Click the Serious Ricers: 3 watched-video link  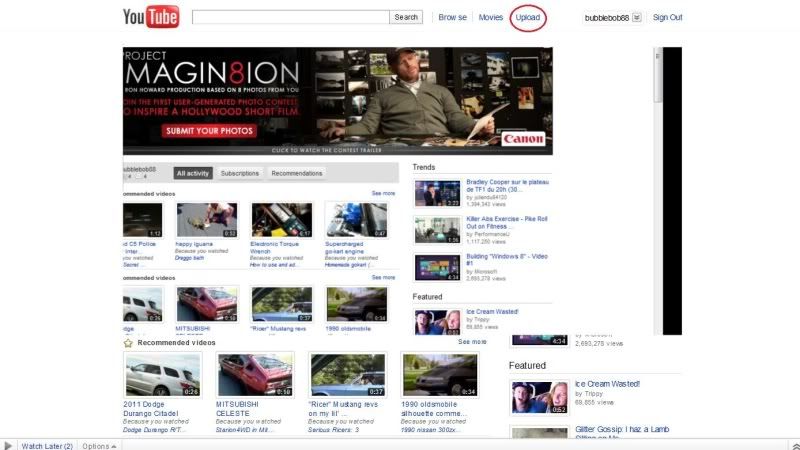click(x=334, y=430)
